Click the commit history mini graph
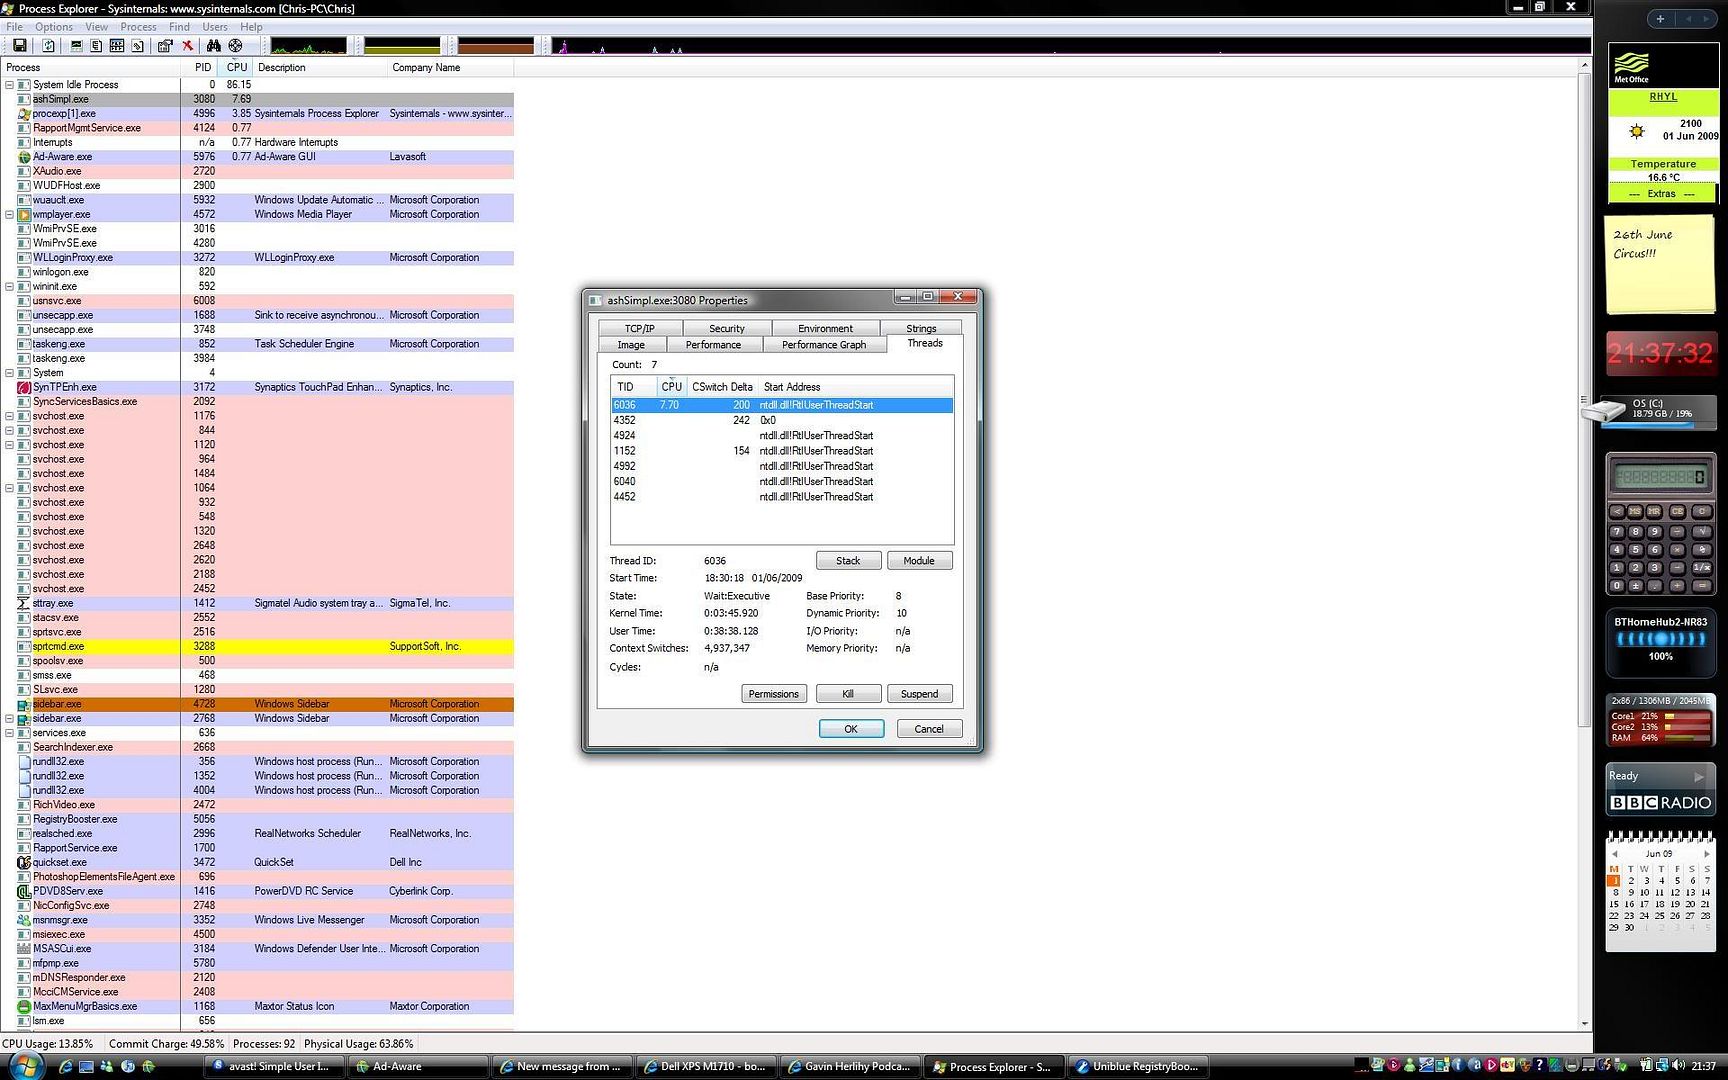1728x1080 pixels. coord(402,46)
